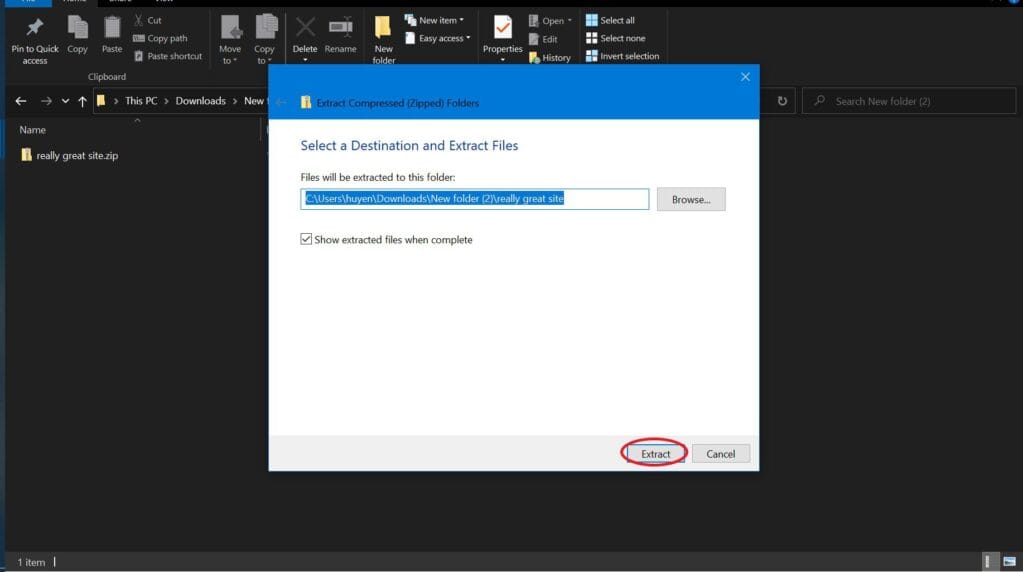
Task: Click Select none in ribbon
Action: click(x=616, y=38)
